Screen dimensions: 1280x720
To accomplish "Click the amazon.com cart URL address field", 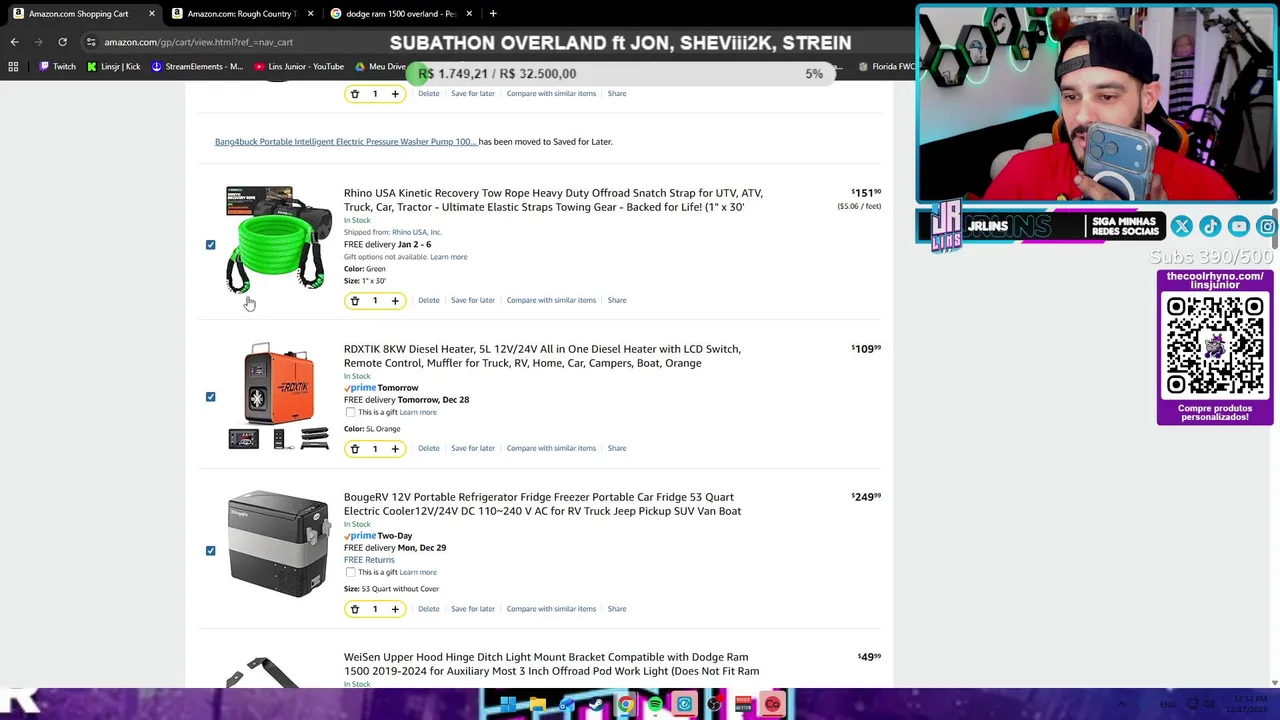I will pos(198,42).
